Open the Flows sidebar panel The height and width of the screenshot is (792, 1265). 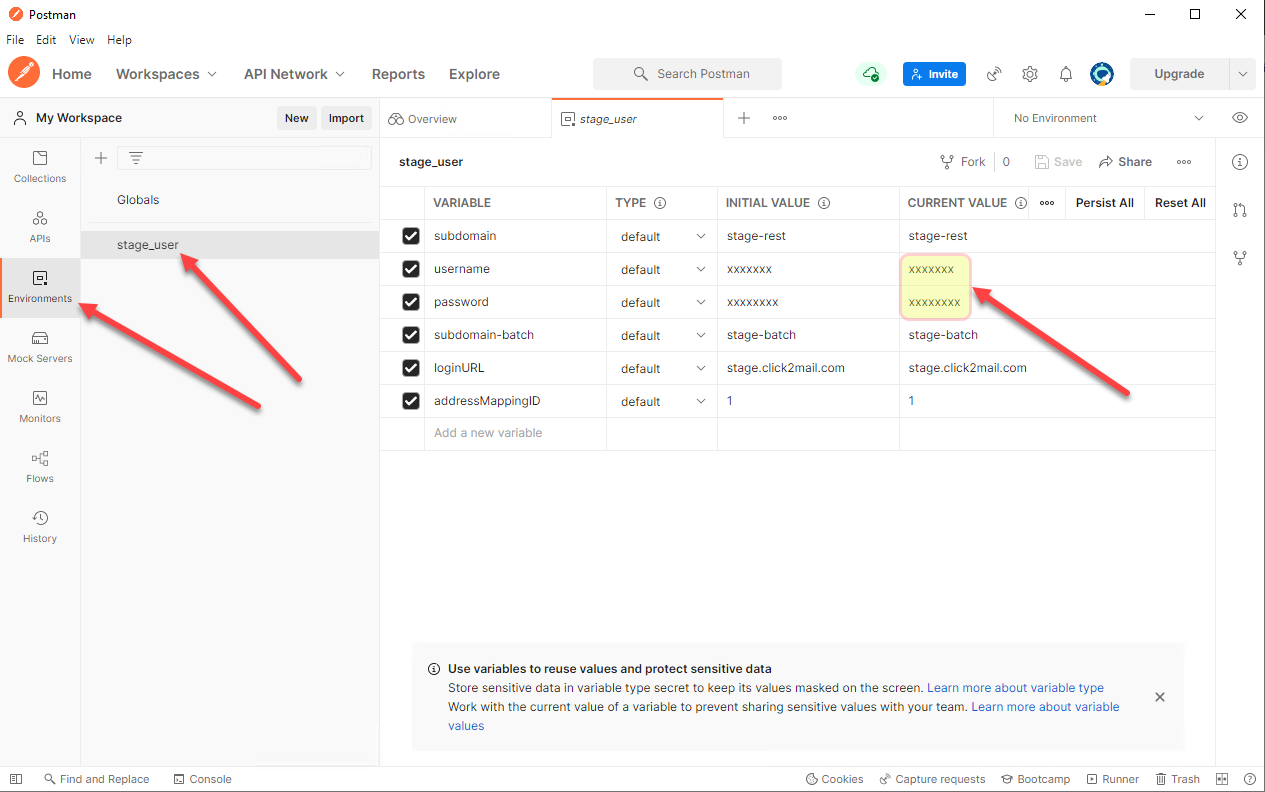40,467
